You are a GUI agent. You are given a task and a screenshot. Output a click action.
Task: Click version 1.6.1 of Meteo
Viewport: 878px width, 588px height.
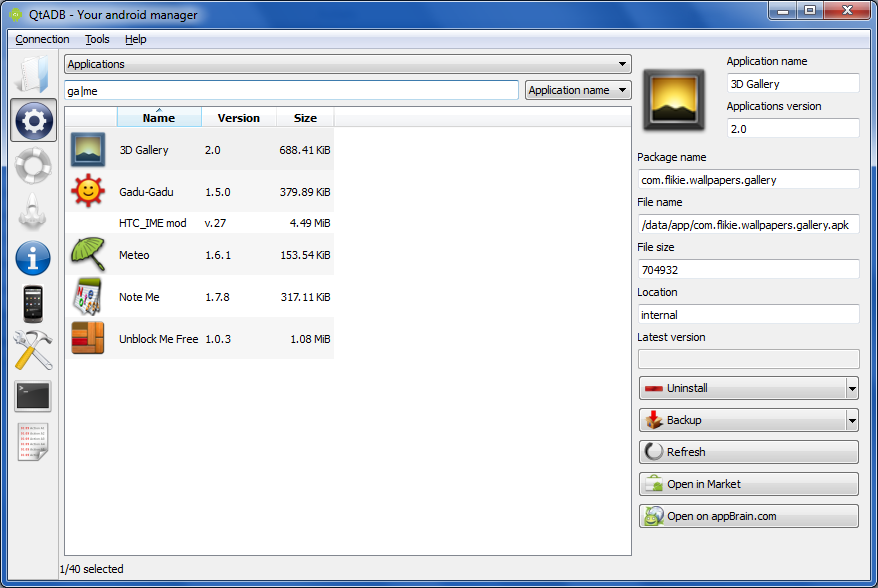tap(218, 255)
